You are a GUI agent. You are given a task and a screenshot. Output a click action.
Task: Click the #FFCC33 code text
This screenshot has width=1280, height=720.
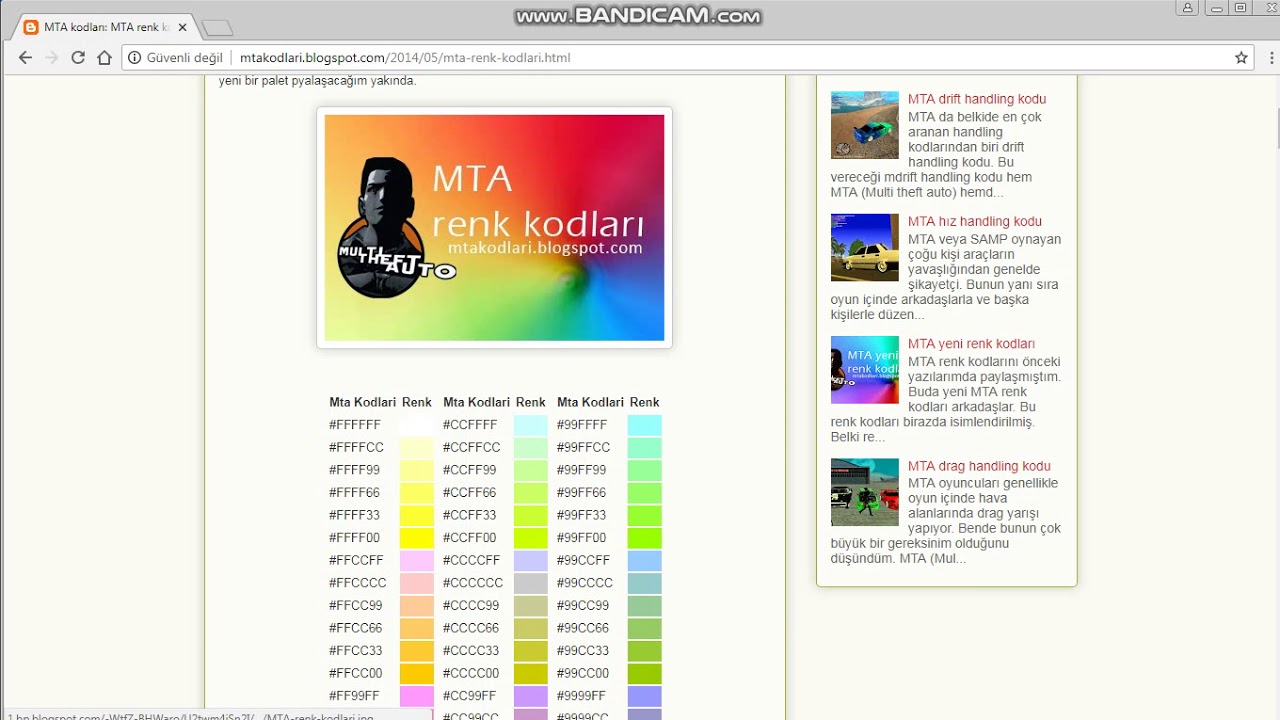click(x=356, y=651)
